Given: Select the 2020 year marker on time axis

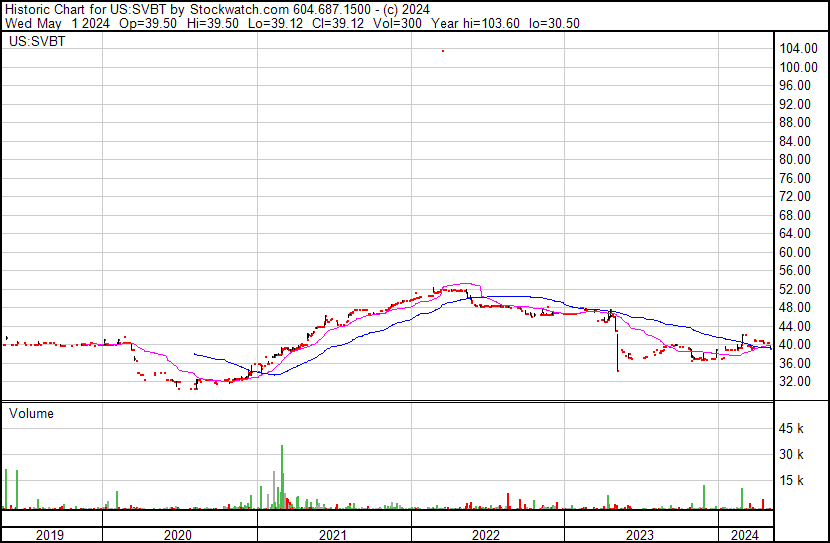Looking at the screenshot, I should [180, 535].
